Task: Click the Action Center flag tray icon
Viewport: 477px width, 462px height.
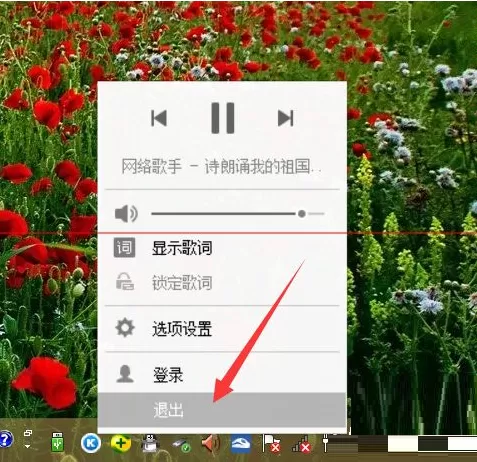Action: click(x=271, y=443)
